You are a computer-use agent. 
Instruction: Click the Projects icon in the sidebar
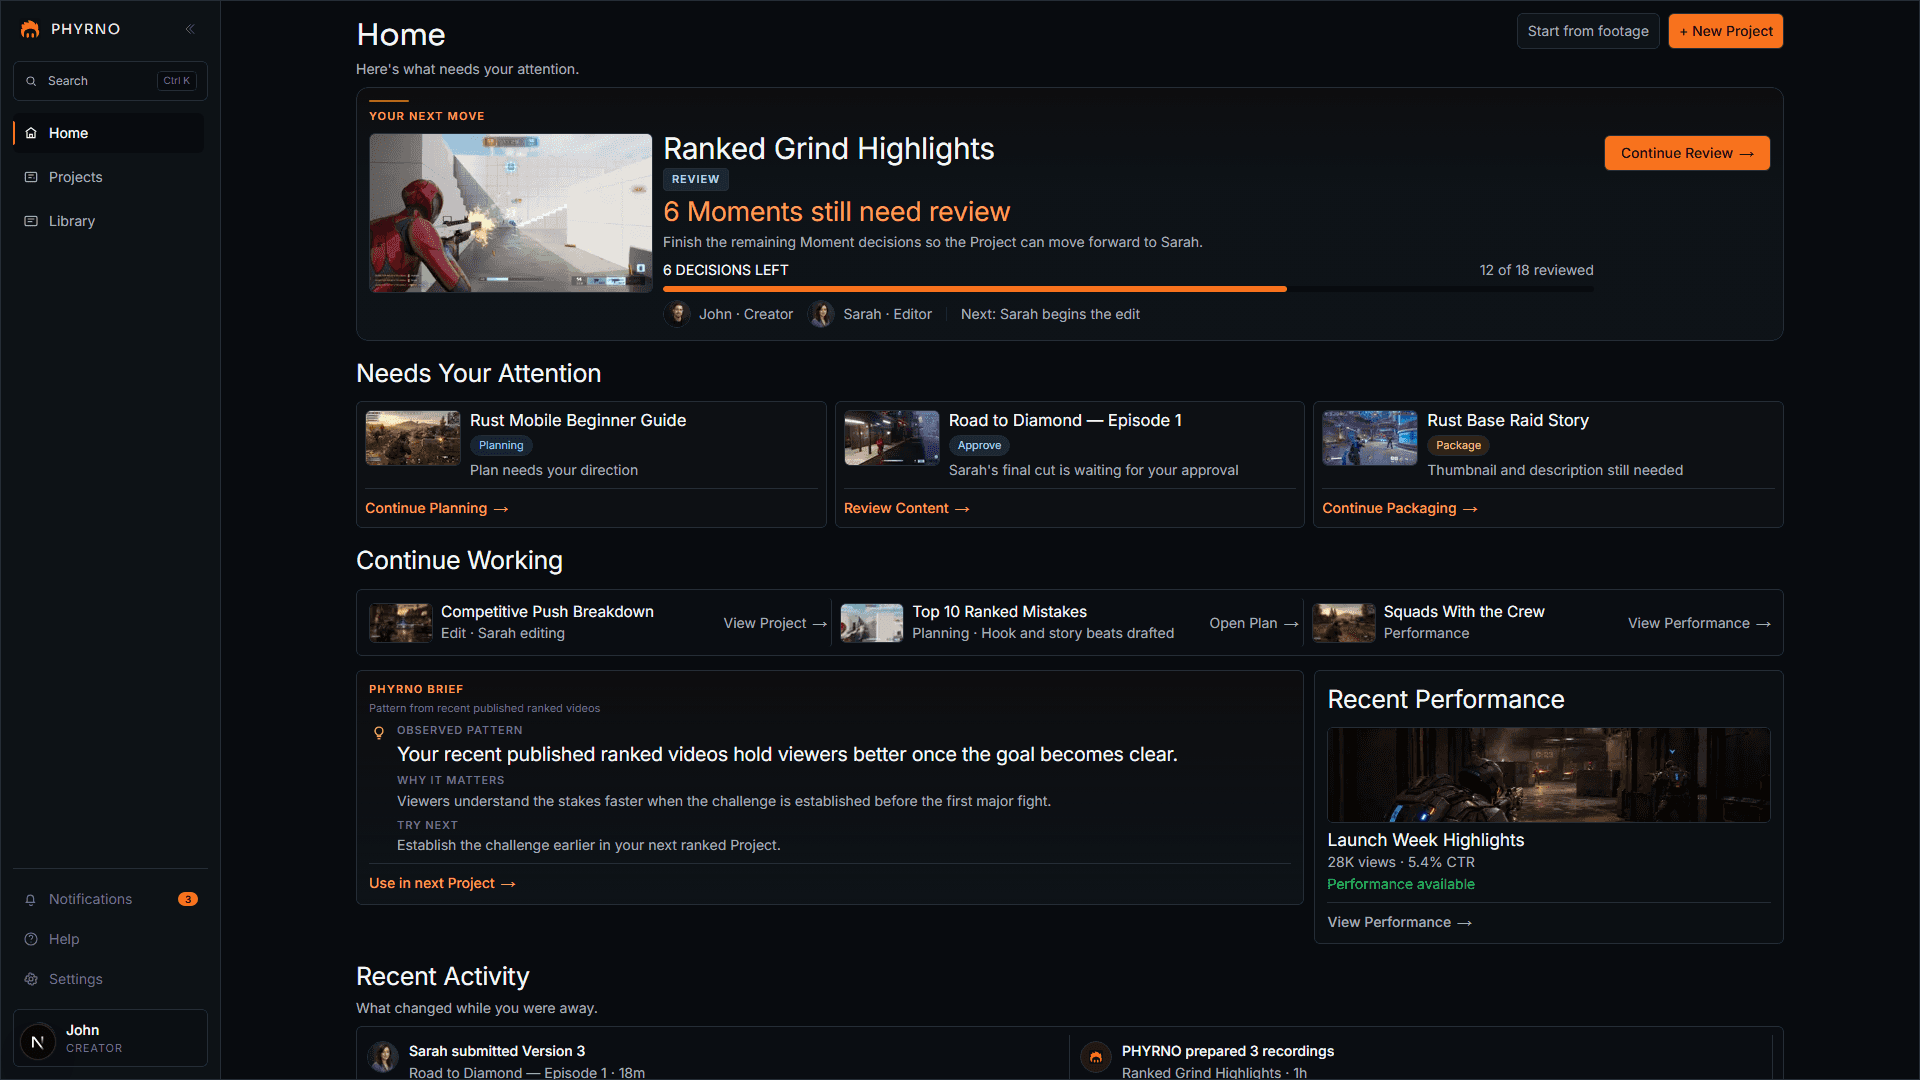click(31, 177)
